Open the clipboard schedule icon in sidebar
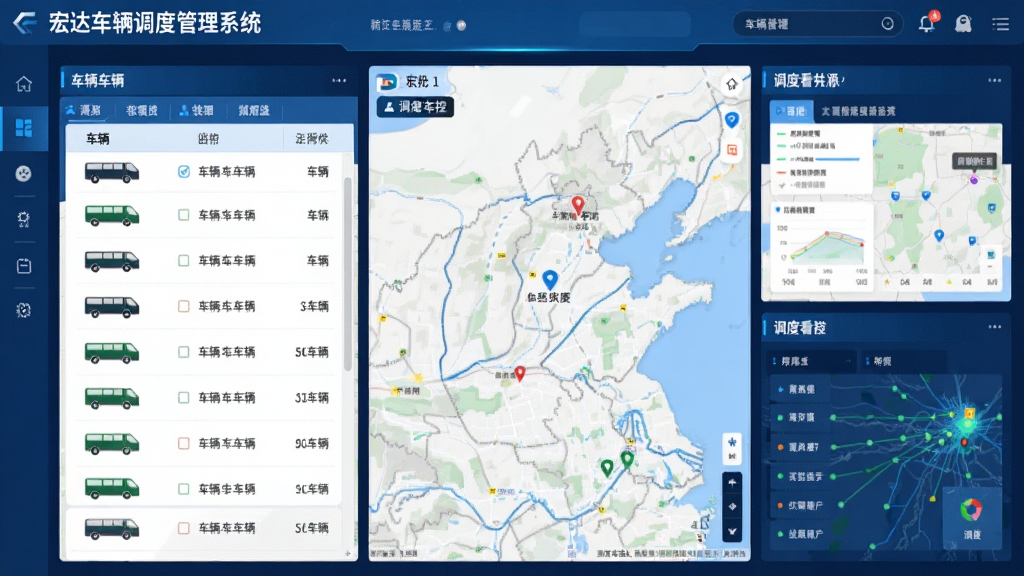Screen dimensions: 1024x576 click(24, 266)
